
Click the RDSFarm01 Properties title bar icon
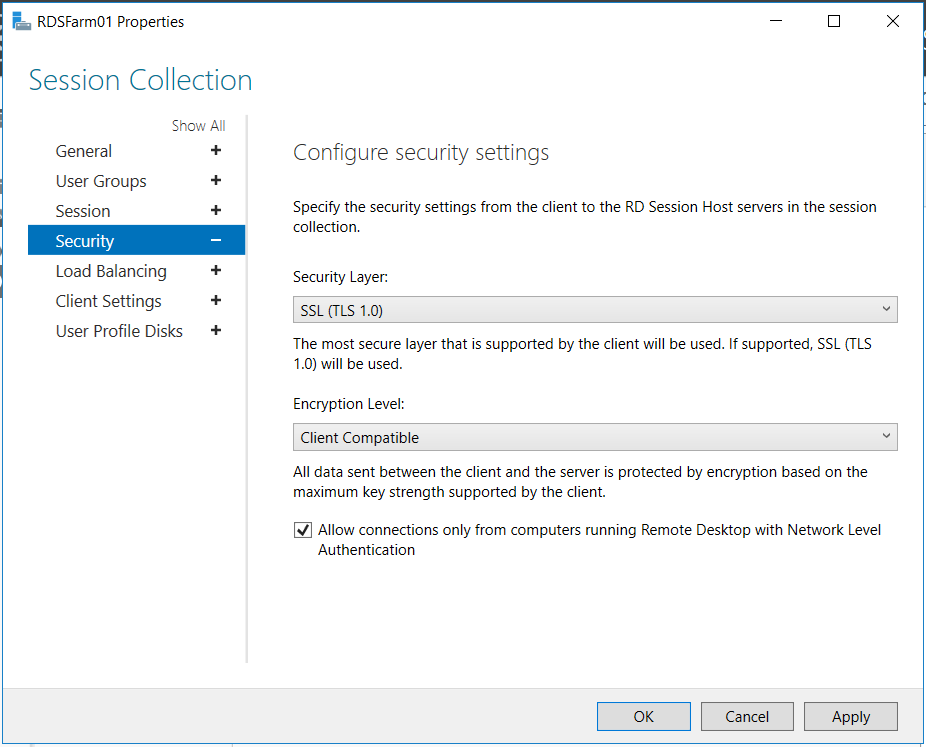[21, 21]
